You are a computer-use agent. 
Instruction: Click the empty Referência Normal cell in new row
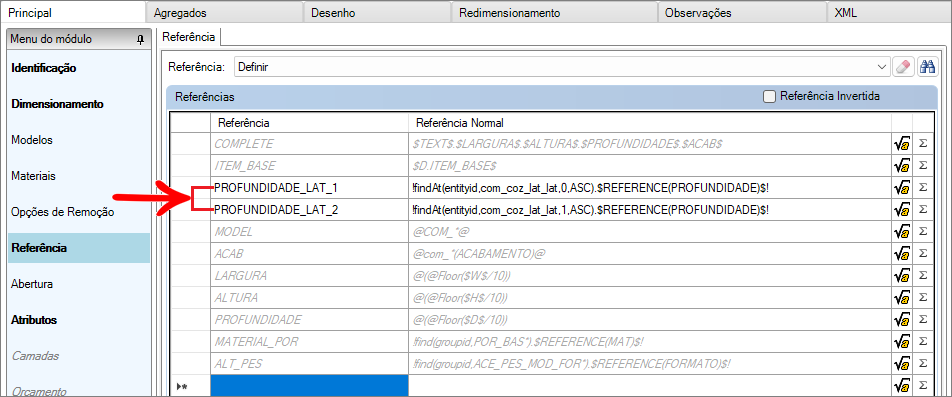[650, 385]
